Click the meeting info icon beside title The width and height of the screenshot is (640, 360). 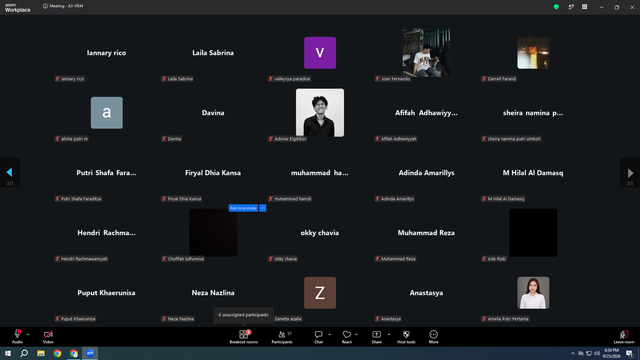click(45, 6)
